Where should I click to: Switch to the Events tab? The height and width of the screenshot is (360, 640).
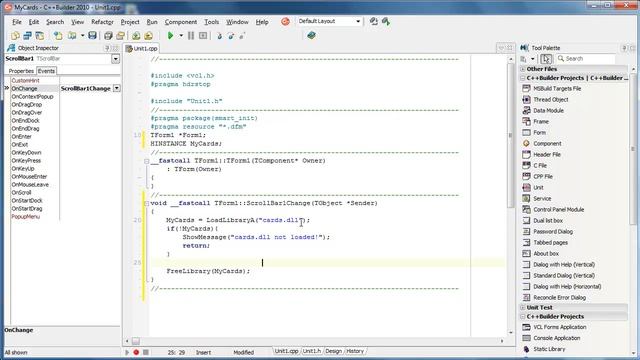tap(46, 71)
